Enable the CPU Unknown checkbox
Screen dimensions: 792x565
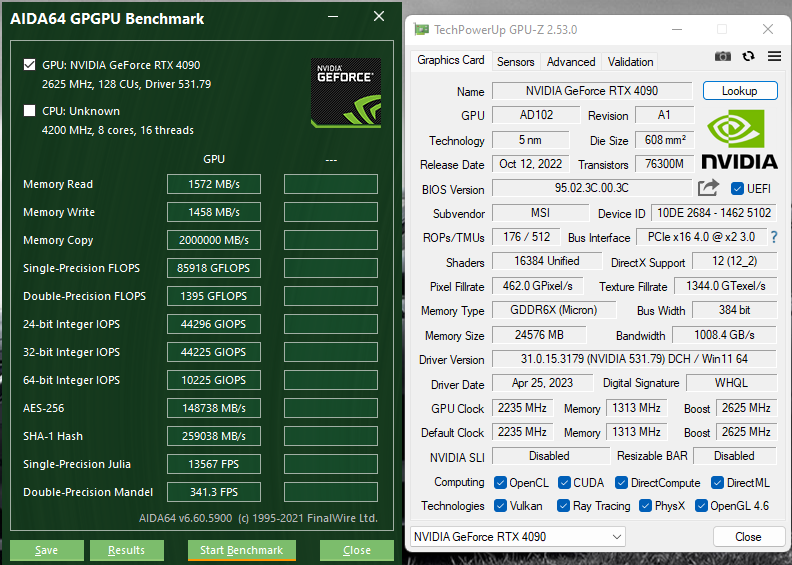[29, 111]
